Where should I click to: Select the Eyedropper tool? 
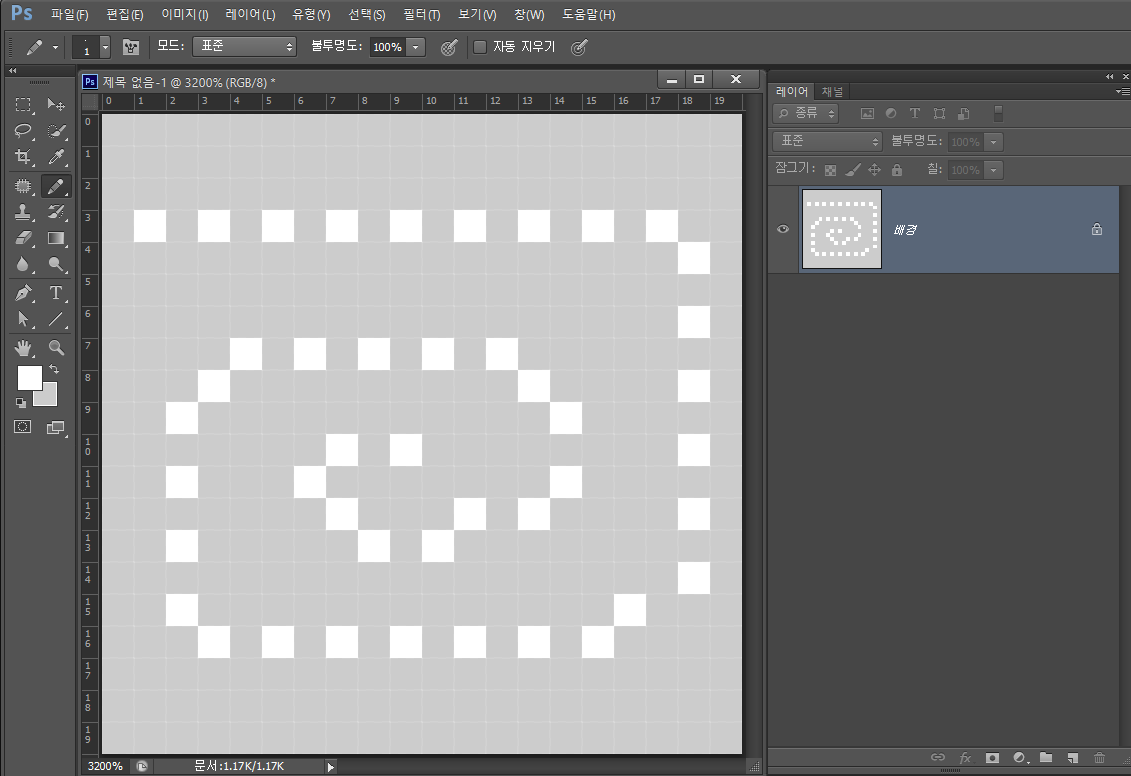(56, 156)
